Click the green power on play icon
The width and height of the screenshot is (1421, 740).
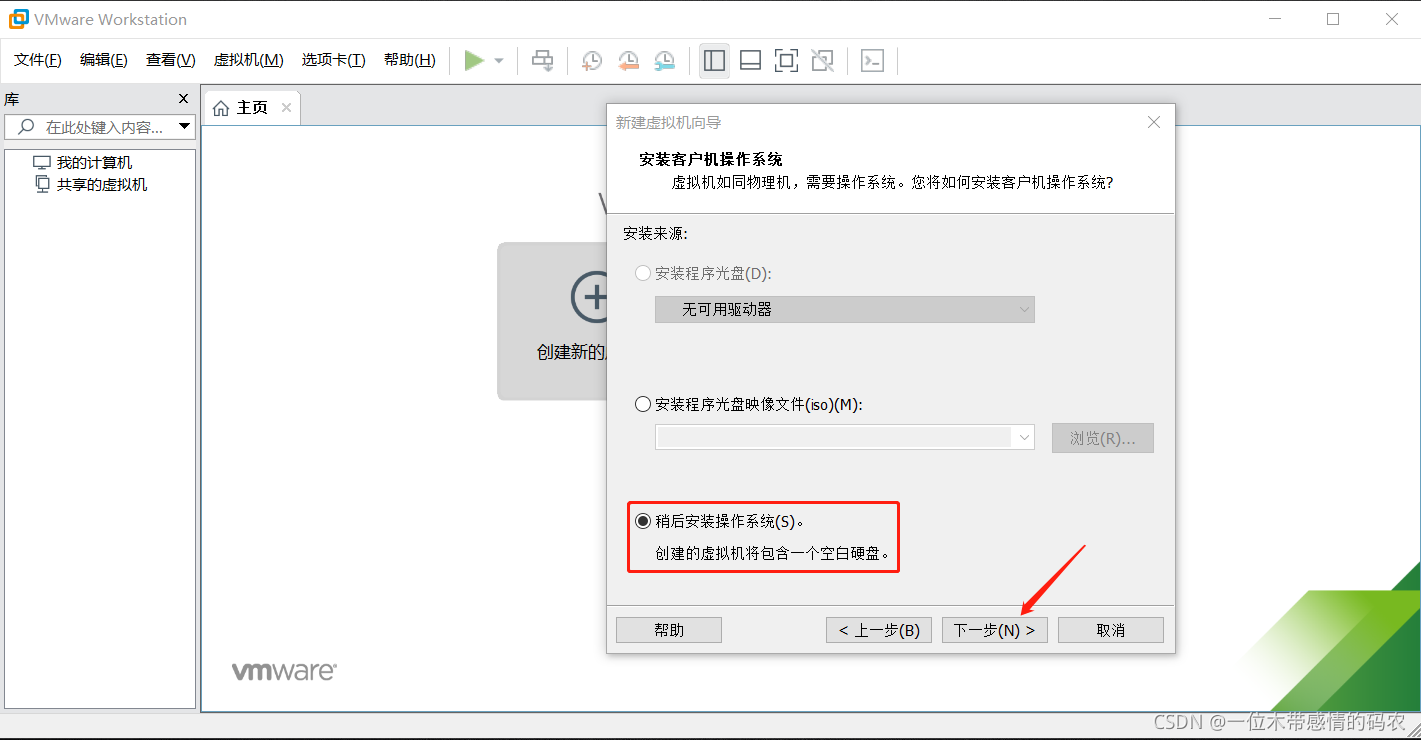click(474, 61)
